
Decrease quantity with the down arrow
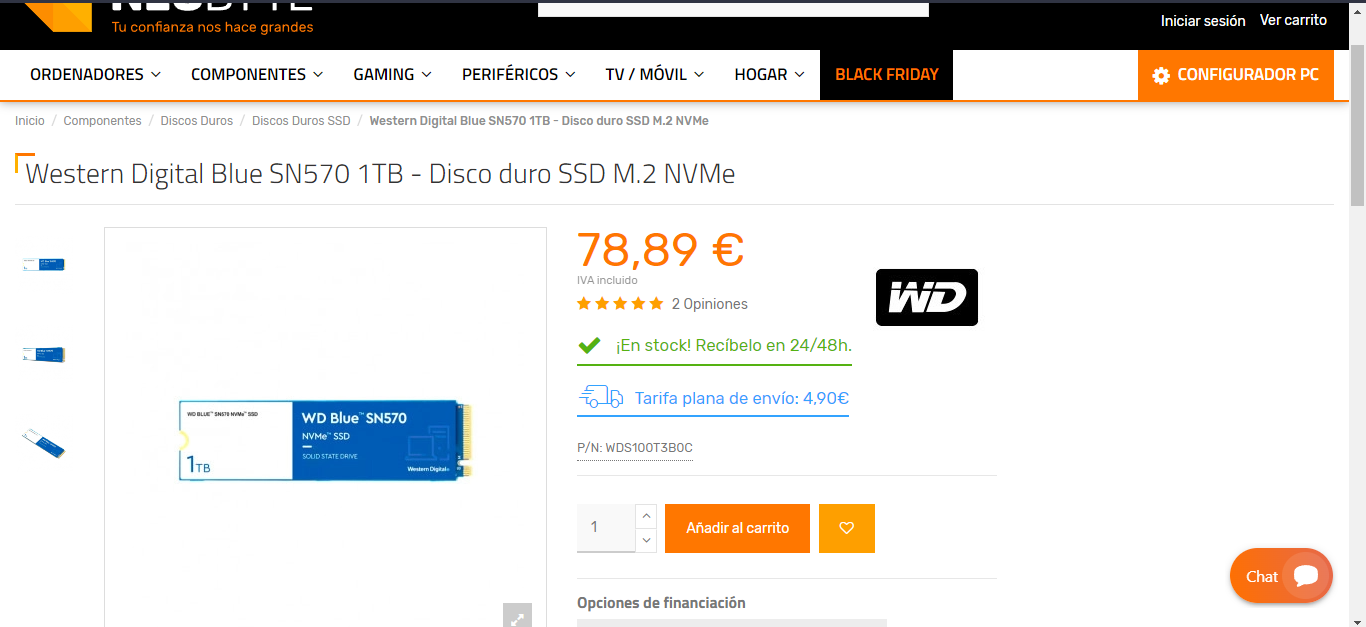646,540
